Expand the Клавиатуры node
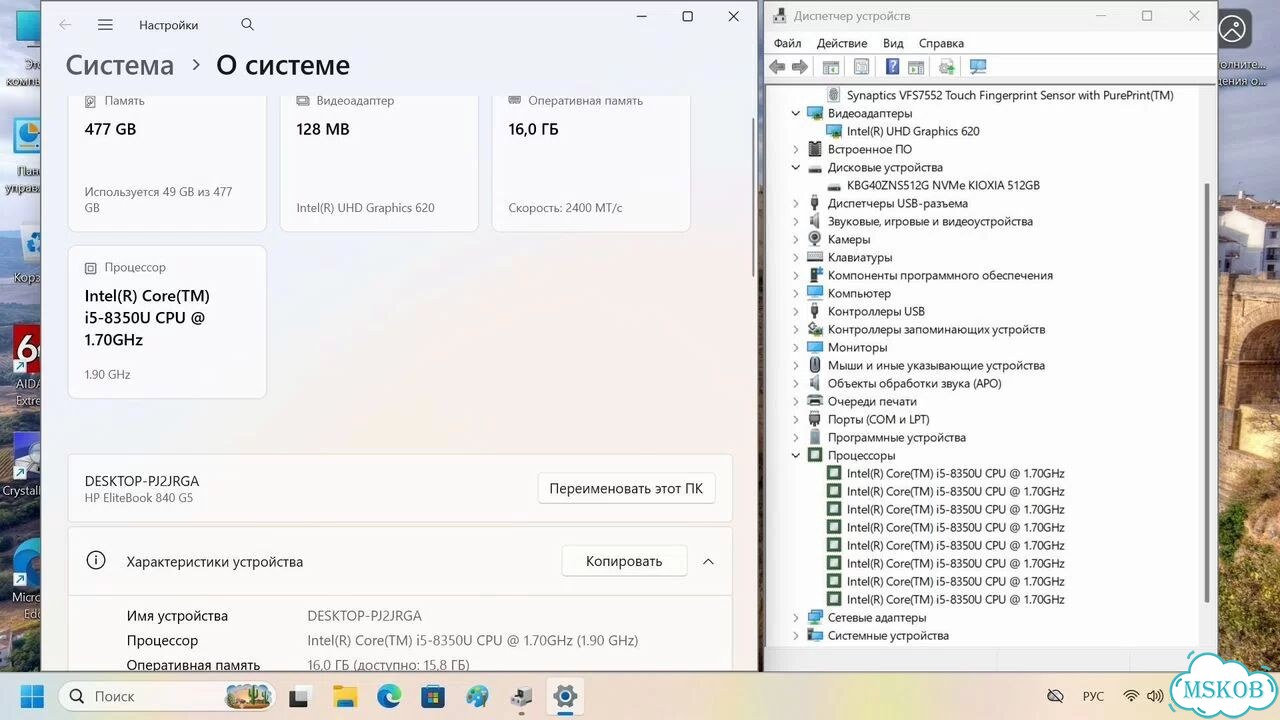 coord(796,257)
